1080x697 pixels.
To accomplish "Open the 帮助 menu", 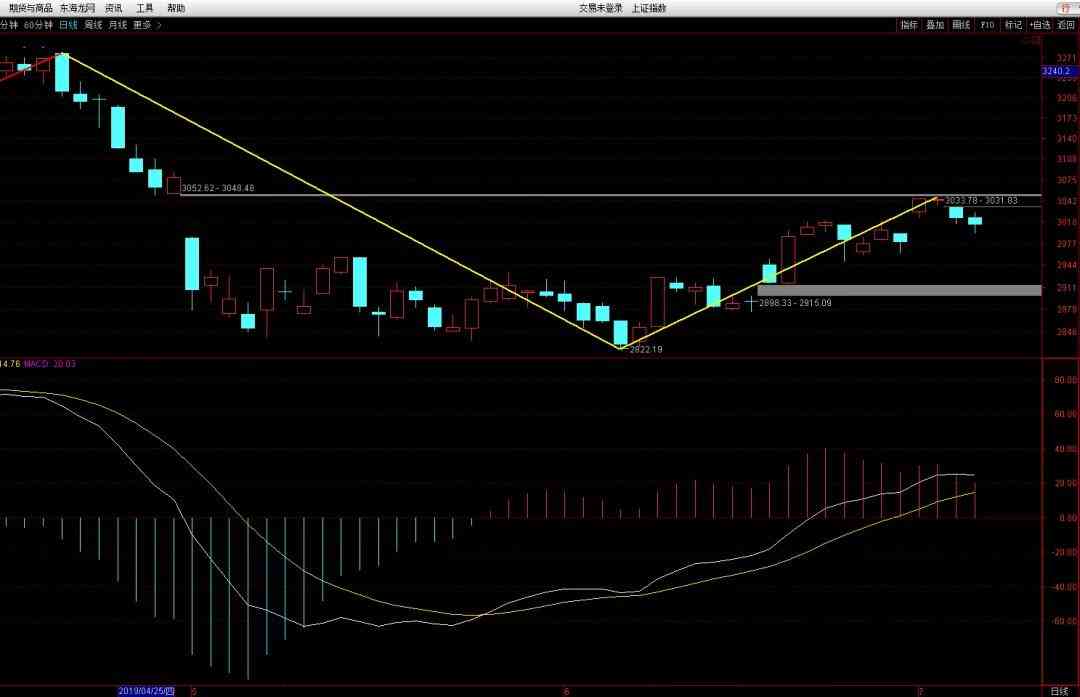I will coord(176,8).
